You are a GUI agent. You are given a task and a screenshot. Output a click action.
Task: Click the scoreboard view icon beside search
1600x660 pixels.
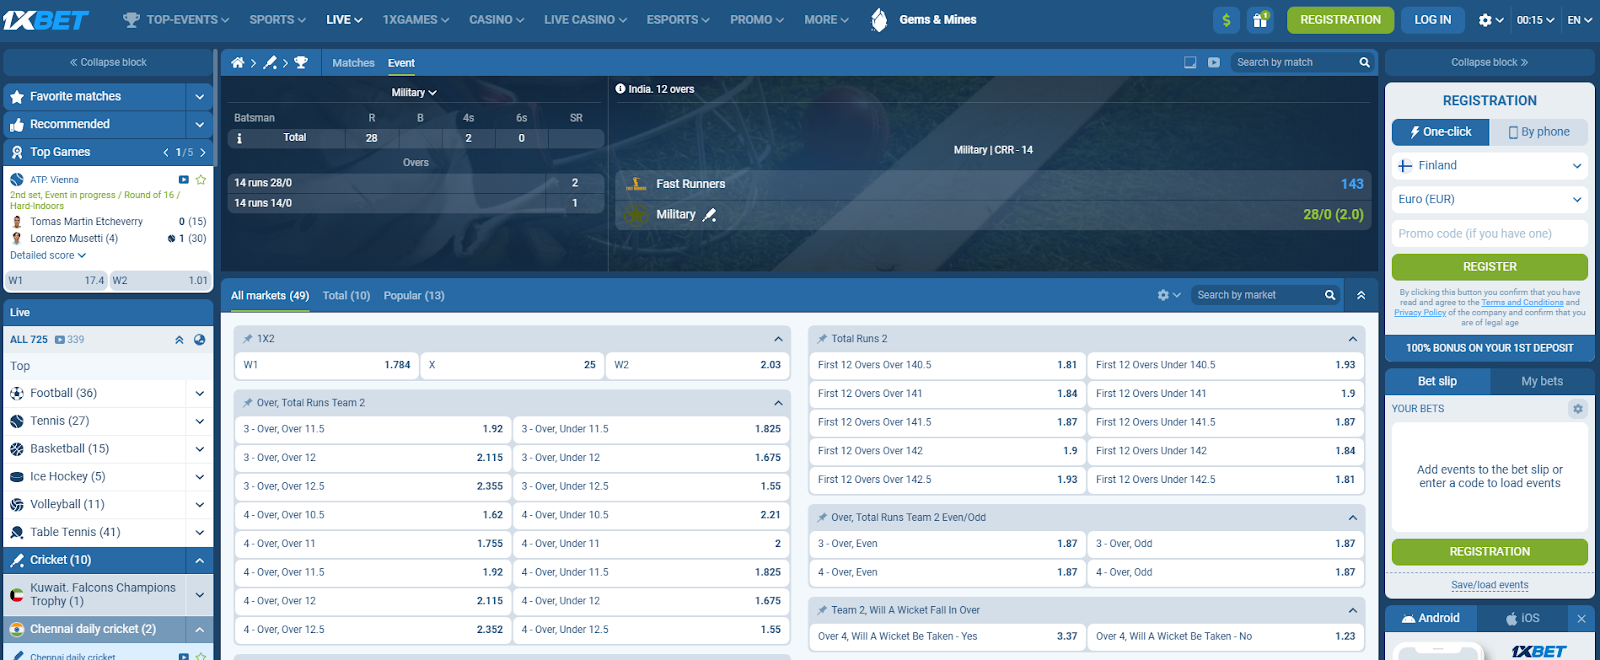pyautogui.click(x=1190, y=62)
